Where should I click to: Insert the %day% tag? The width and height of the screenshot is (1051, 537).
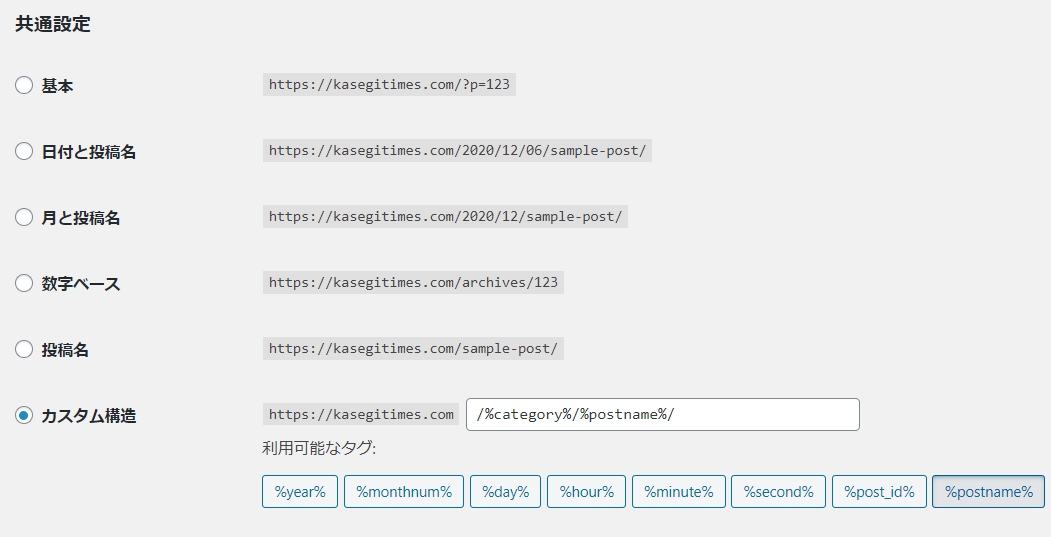pos(505,491)
